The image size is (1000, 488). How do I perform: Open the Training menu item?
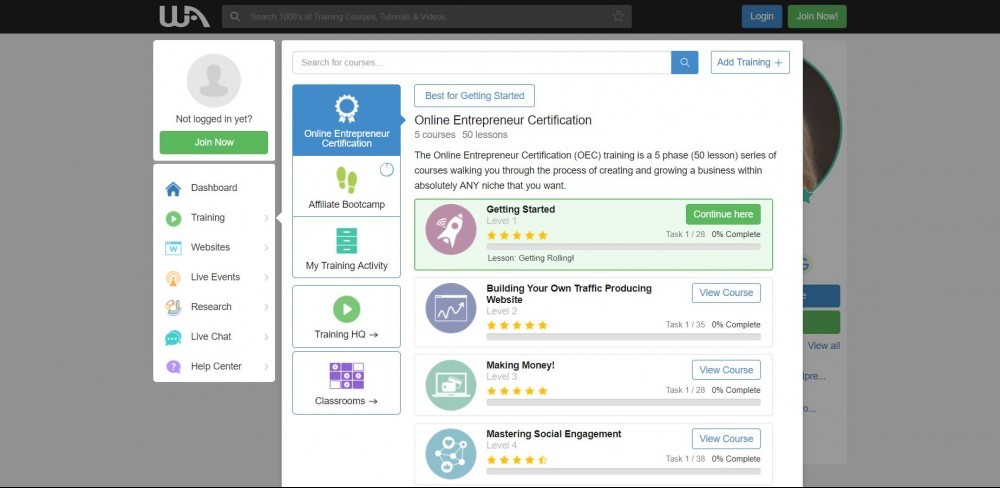pos(214,218)
